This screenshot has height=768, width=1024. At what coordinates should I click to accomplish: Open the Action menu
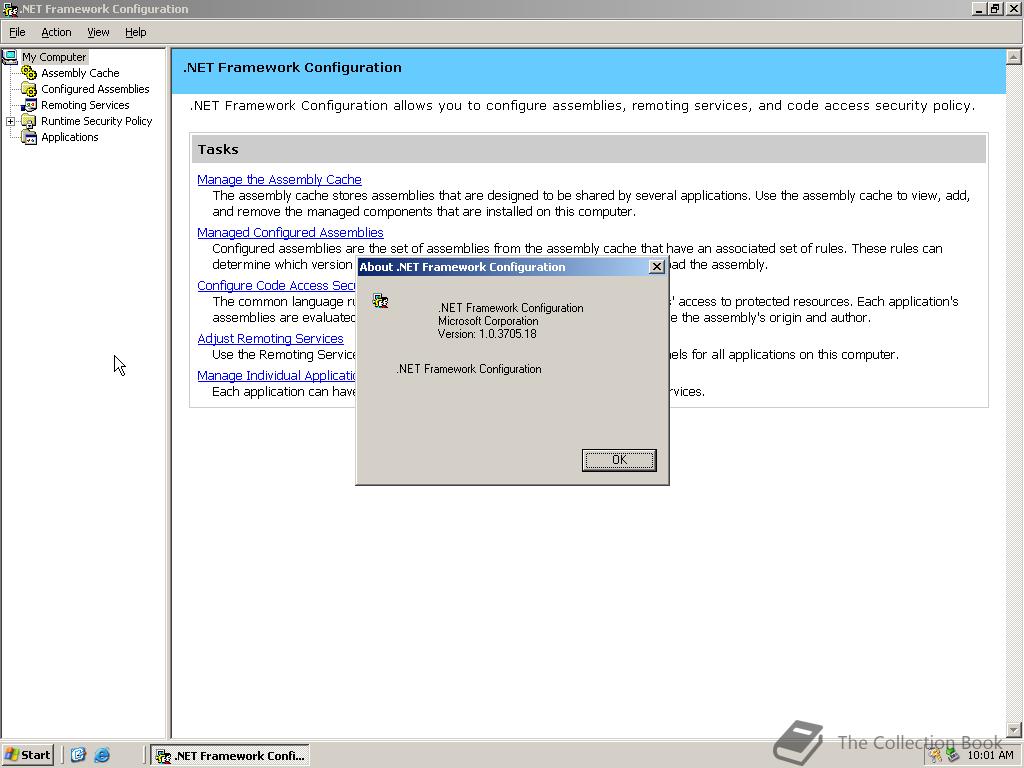tap(56, 32)
